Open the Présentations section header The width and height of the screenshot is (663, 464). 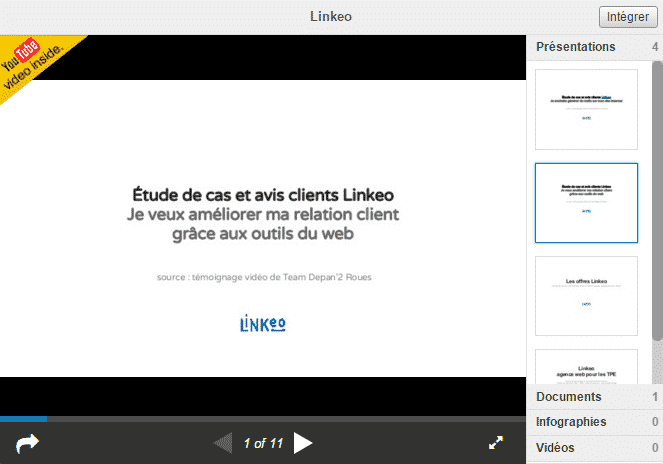point(595,47)
